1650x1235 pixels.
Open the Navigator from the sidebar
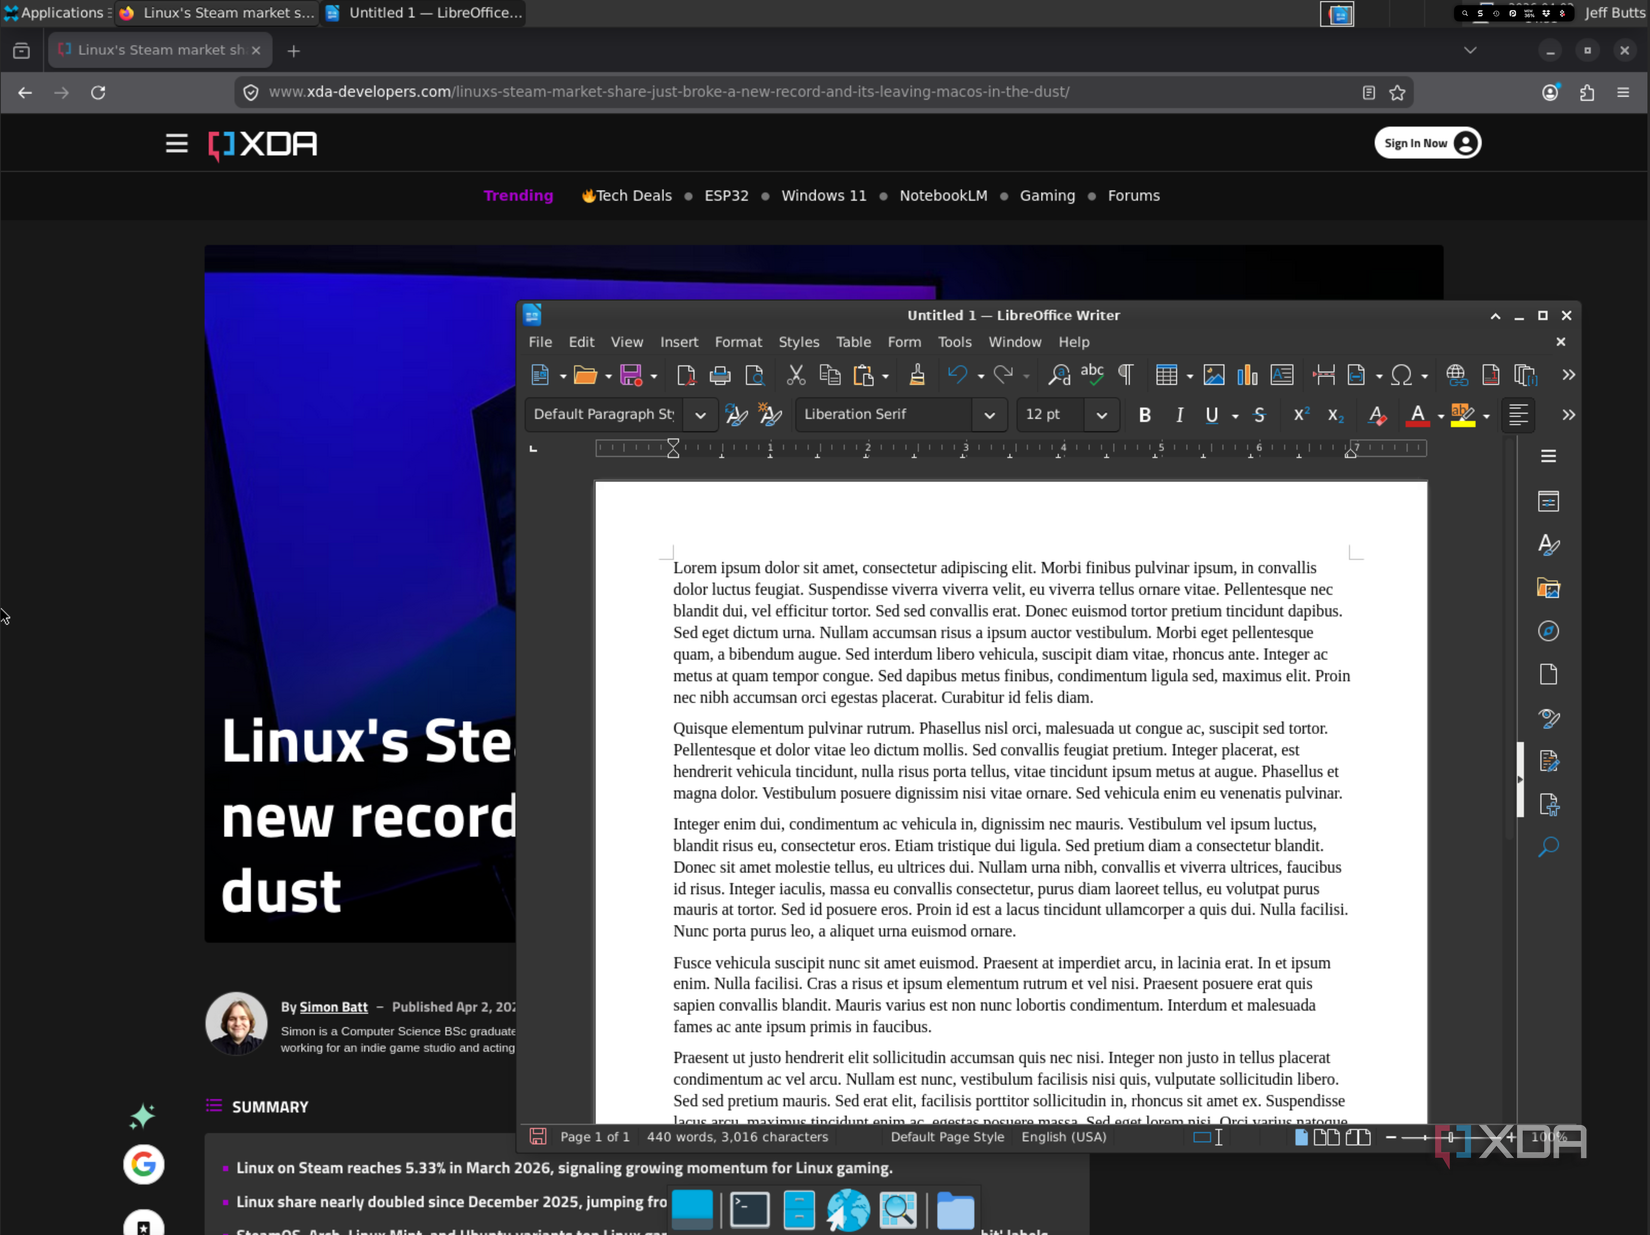pyautogui.click(x=1548, y=631)
